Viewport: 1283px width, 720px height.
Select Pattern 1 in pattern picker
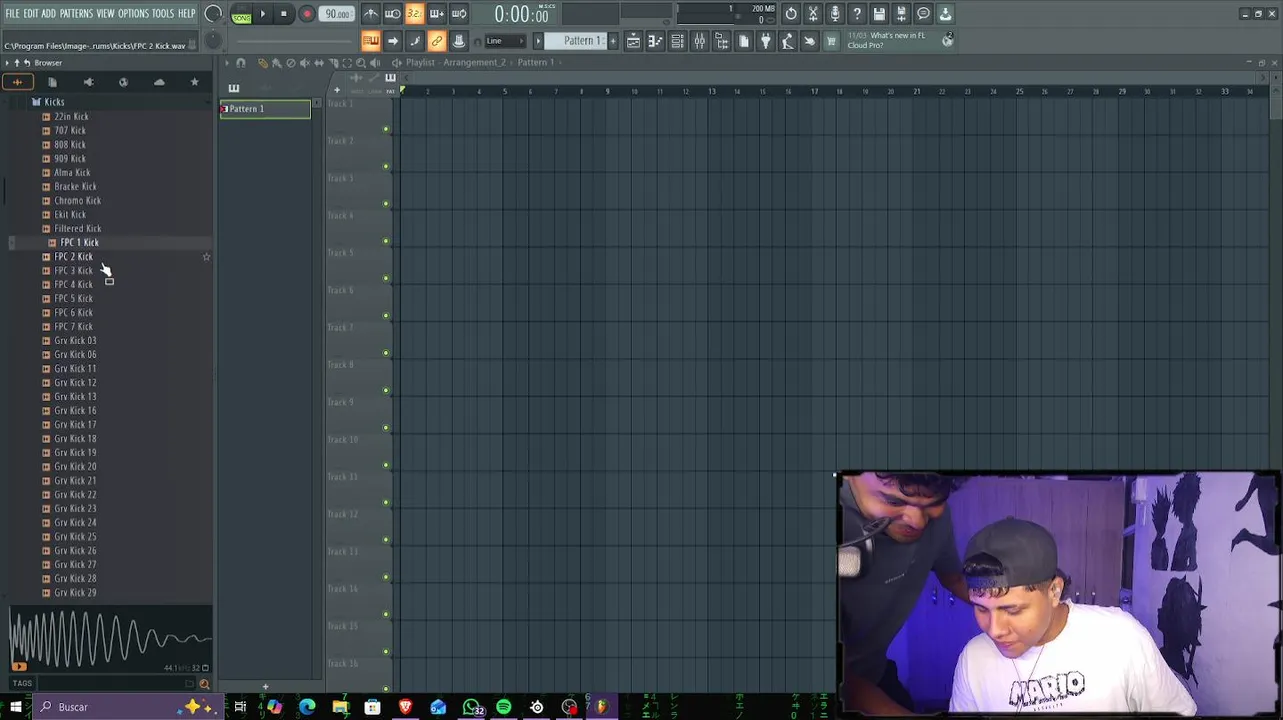(265, 109)
